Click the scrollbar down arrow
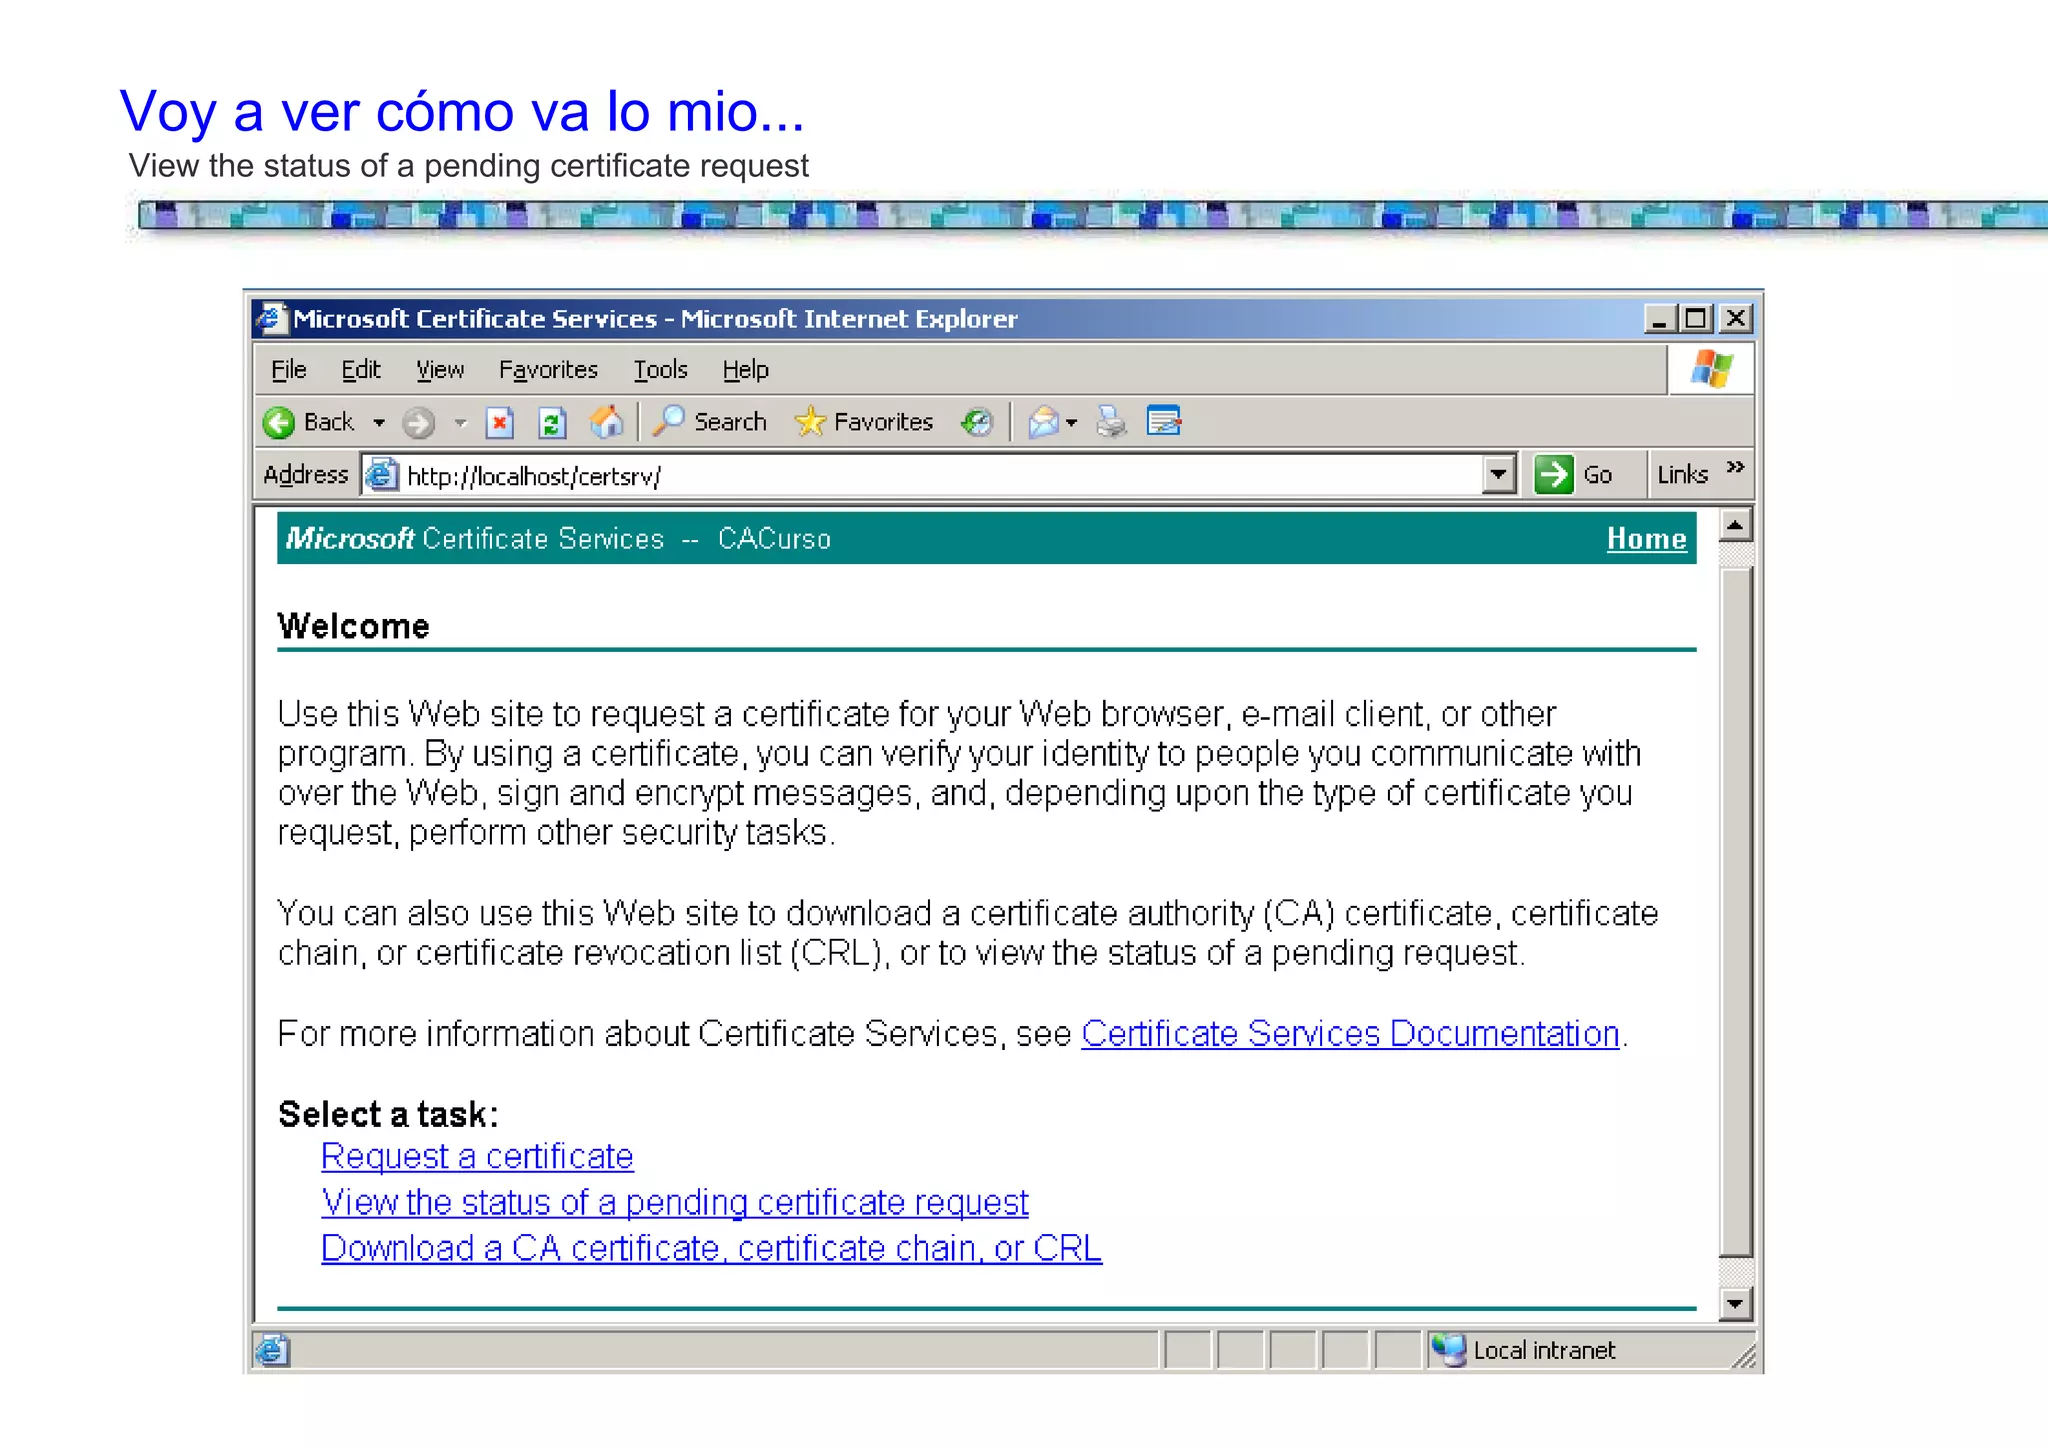Screen dimensions: 2048x1447 tap(1735, 1304)
